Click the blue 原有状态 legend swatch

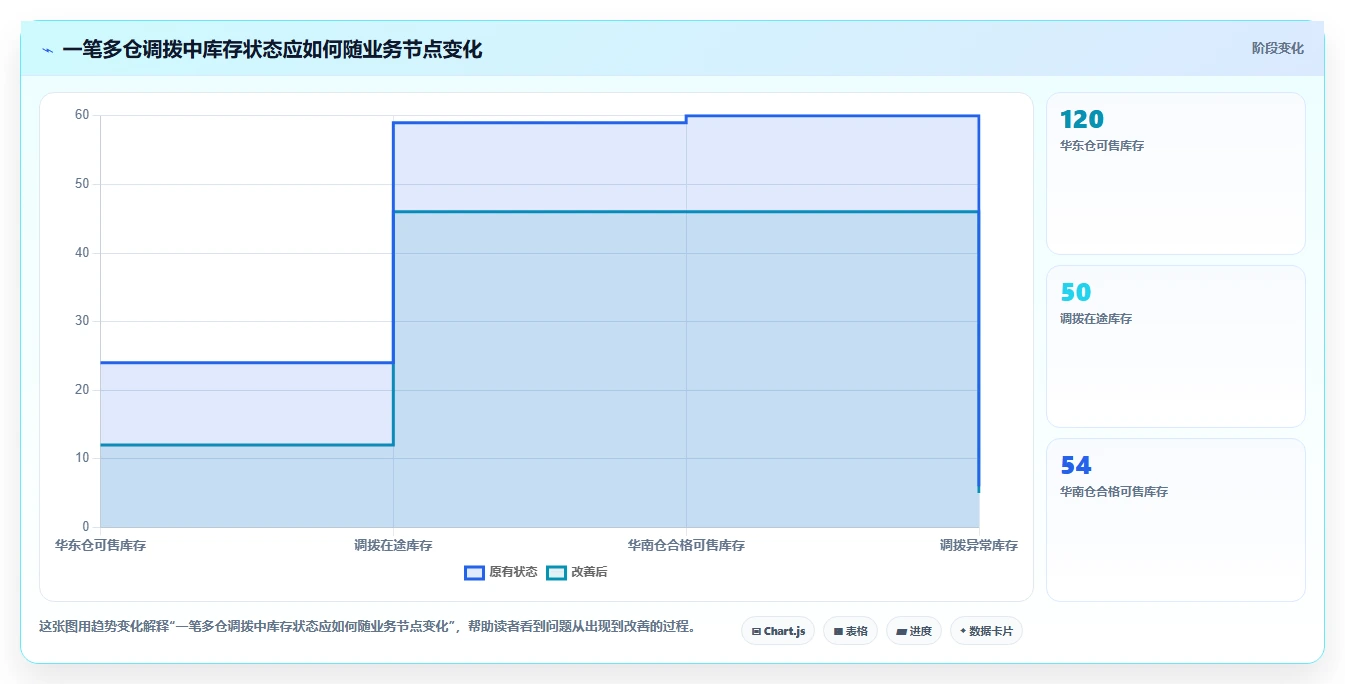click(x=474, y=572)
